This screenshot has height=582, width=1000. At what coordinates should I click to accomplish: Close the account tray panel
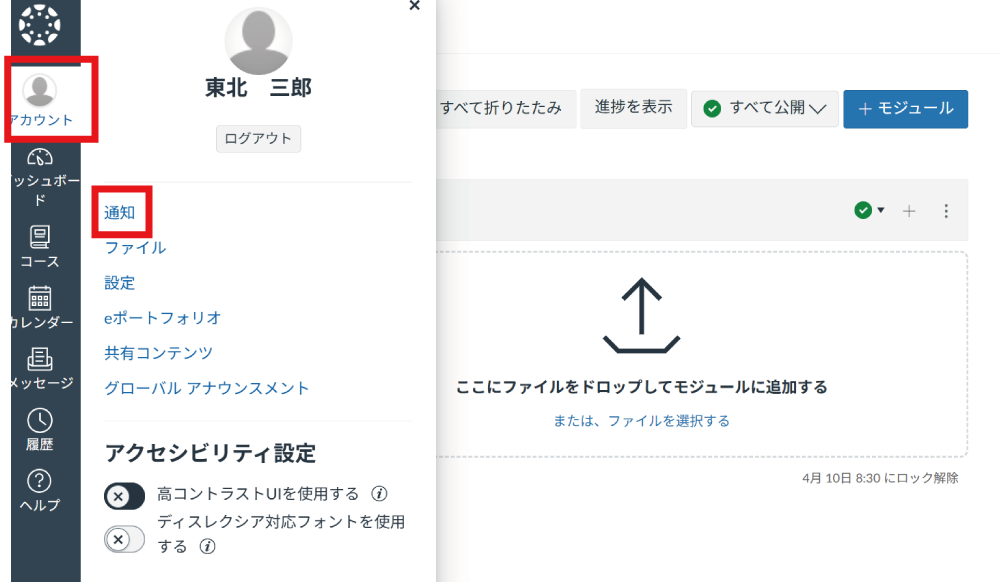point(415,6)
